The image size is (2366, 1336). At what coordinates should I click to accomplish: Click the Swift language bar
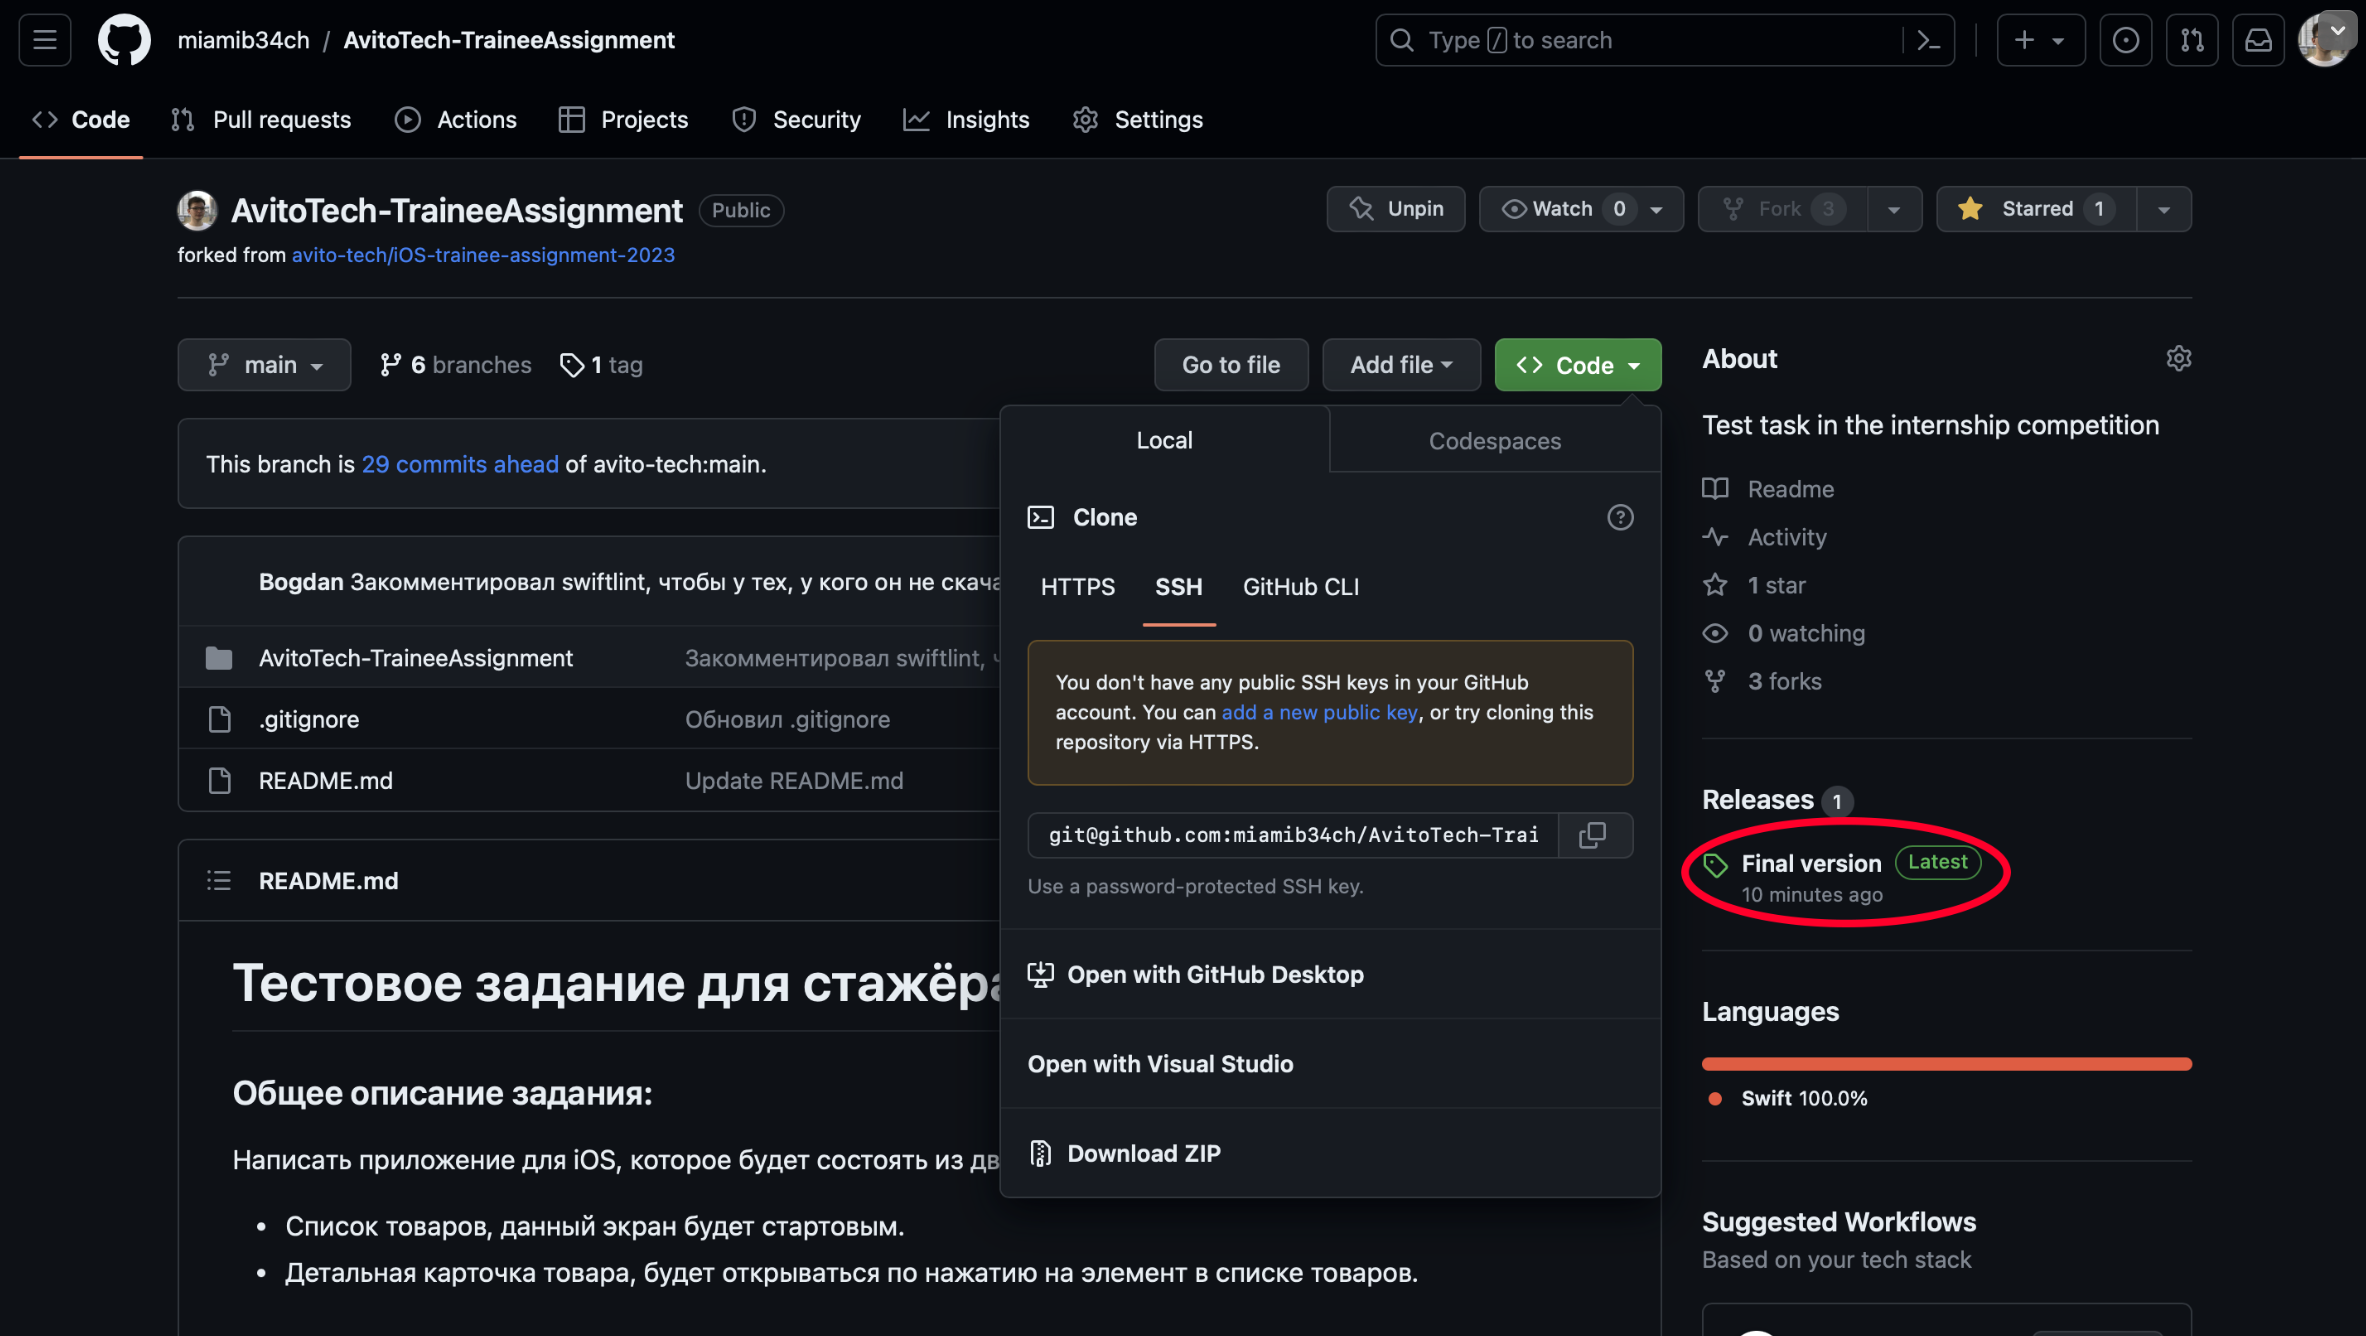point(1946,1064)
